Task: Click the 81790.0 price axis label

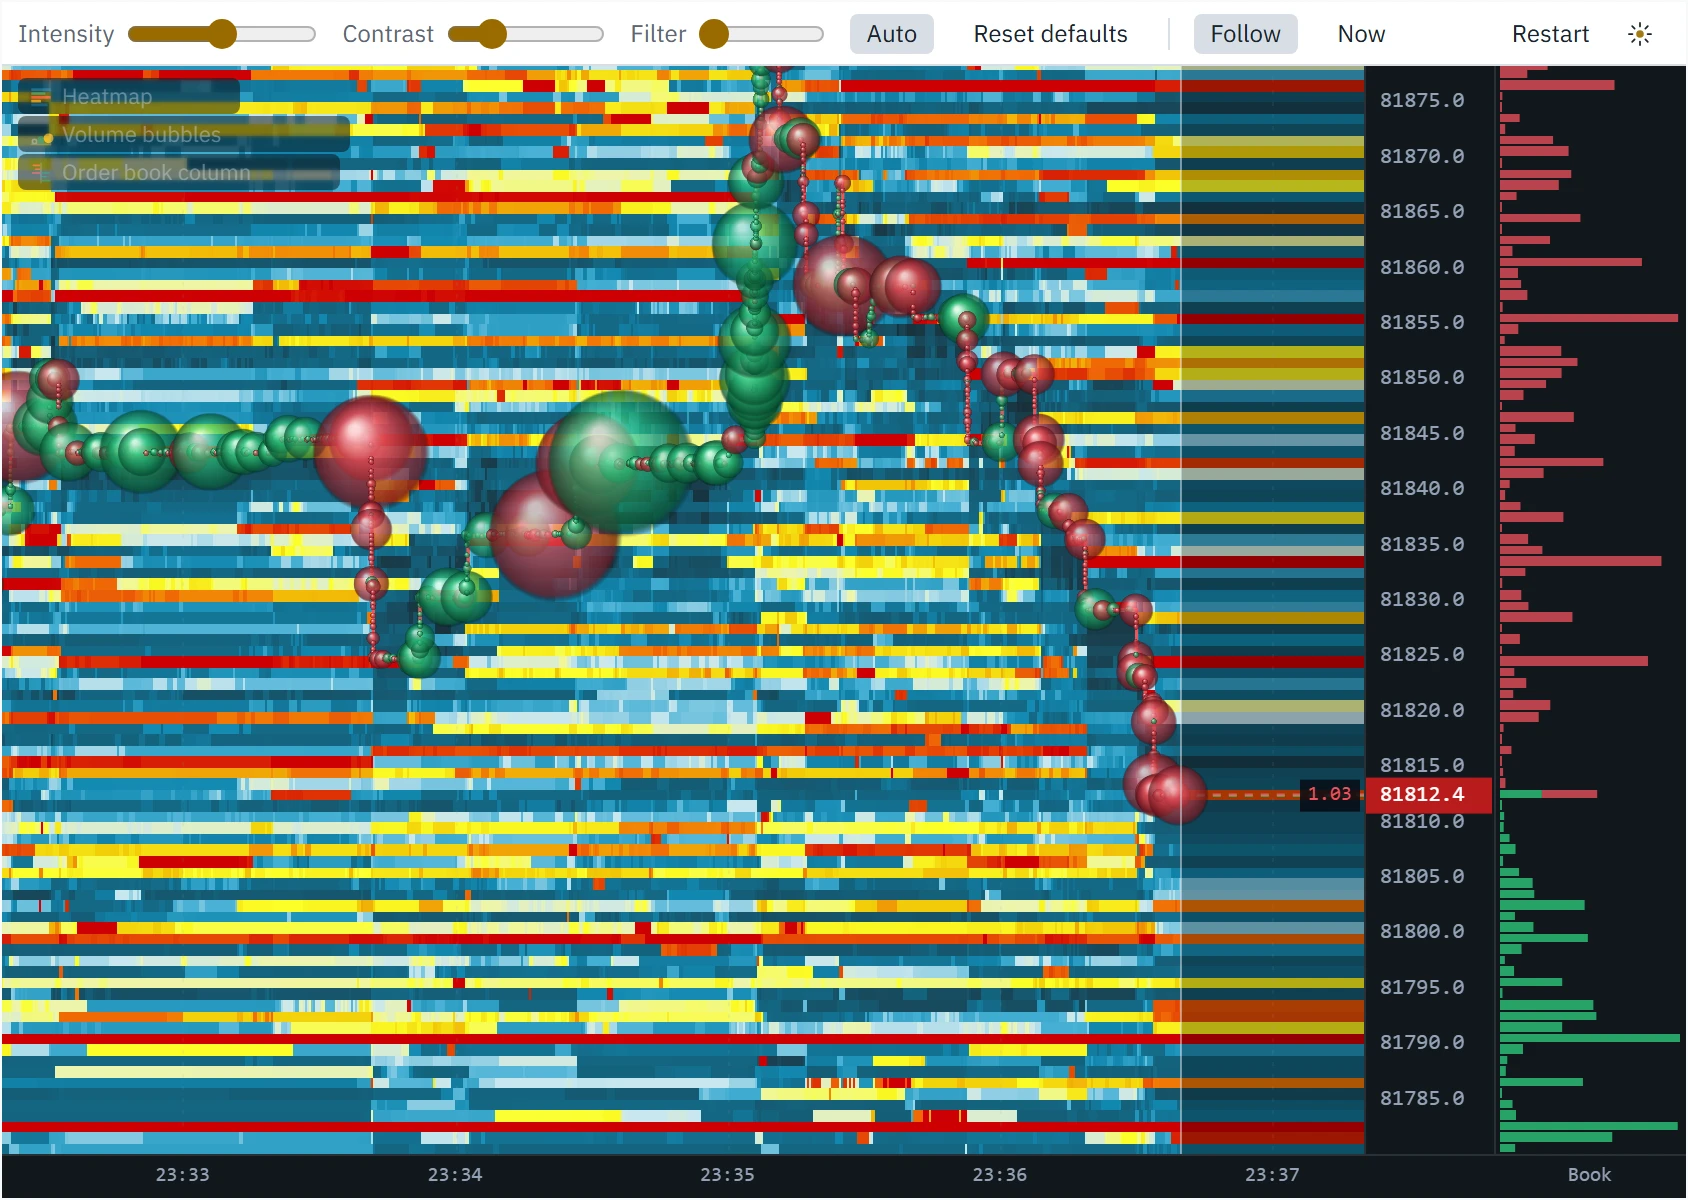Action: pyautogui.click(x=1422, y=1042)
